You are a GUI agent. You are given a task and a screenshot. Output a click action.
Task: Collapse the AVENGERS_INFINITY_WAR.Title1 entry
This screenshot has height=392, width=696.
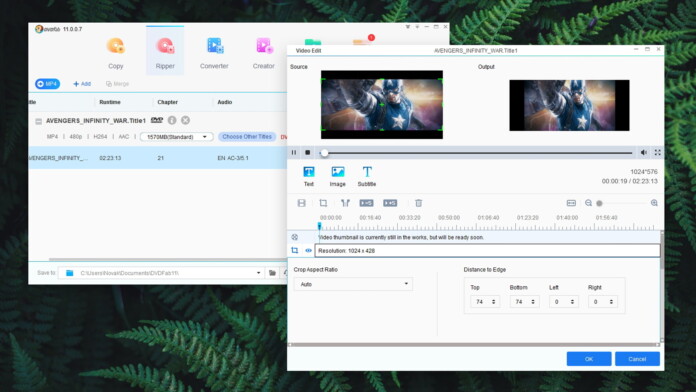click(x=39, y=121)
